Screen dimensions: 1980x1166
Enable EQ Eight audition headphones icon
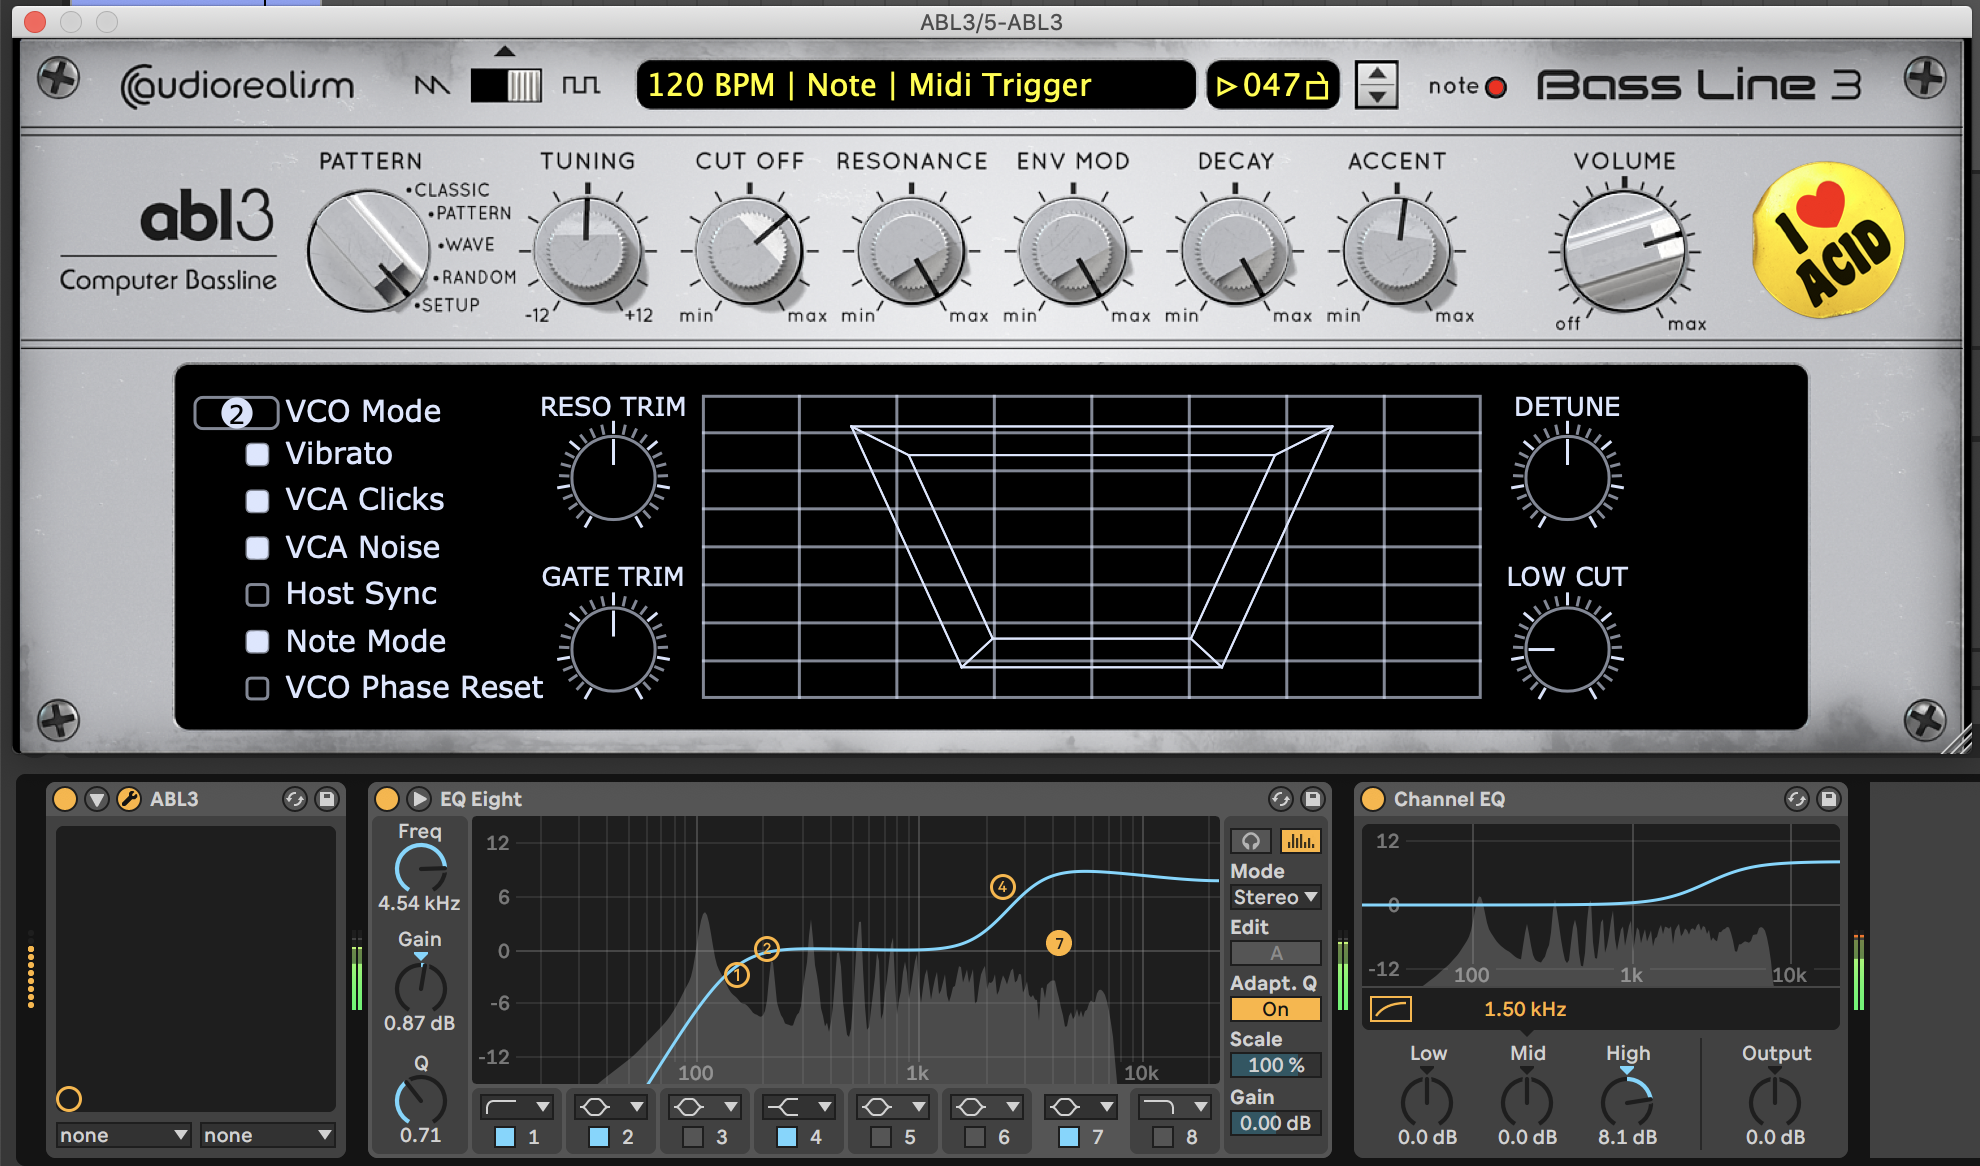click(x=1251, y=841)
